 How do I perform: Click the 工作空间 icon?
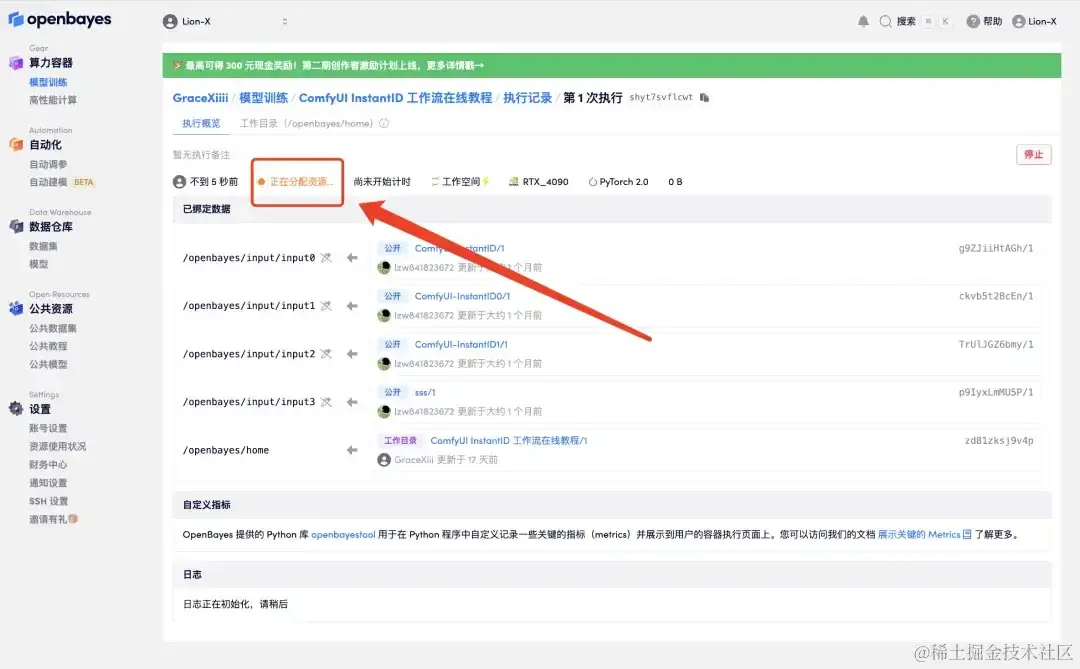tap(435, 182)
